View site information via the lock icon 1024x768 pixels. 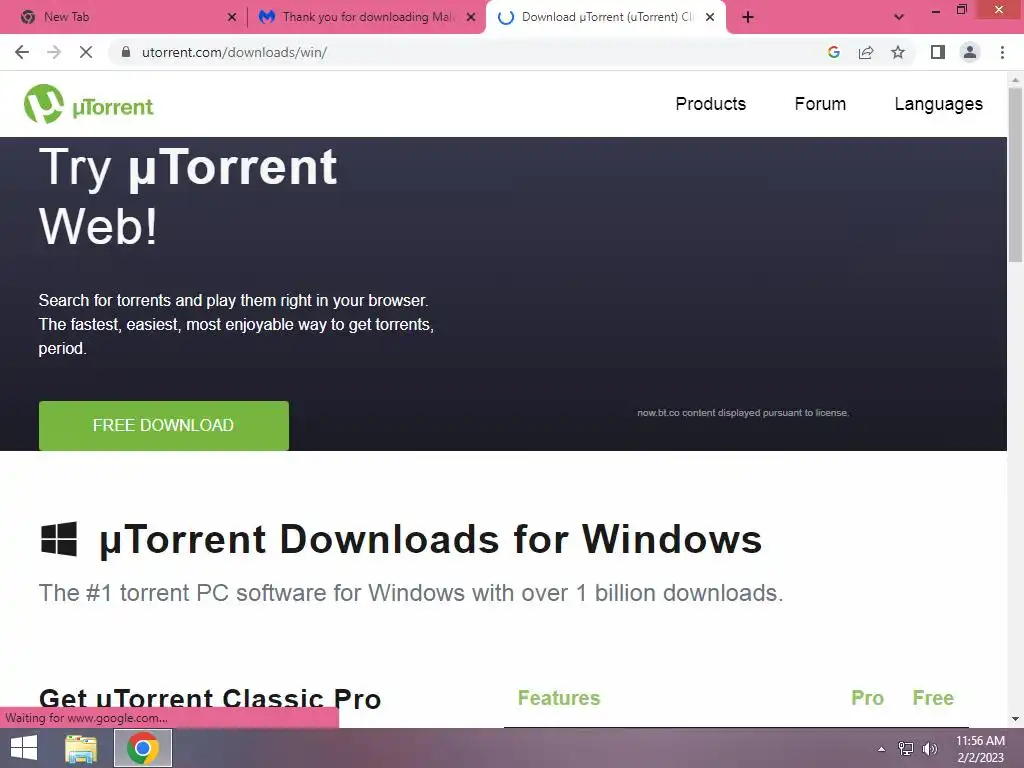click(x=126, y=52)
